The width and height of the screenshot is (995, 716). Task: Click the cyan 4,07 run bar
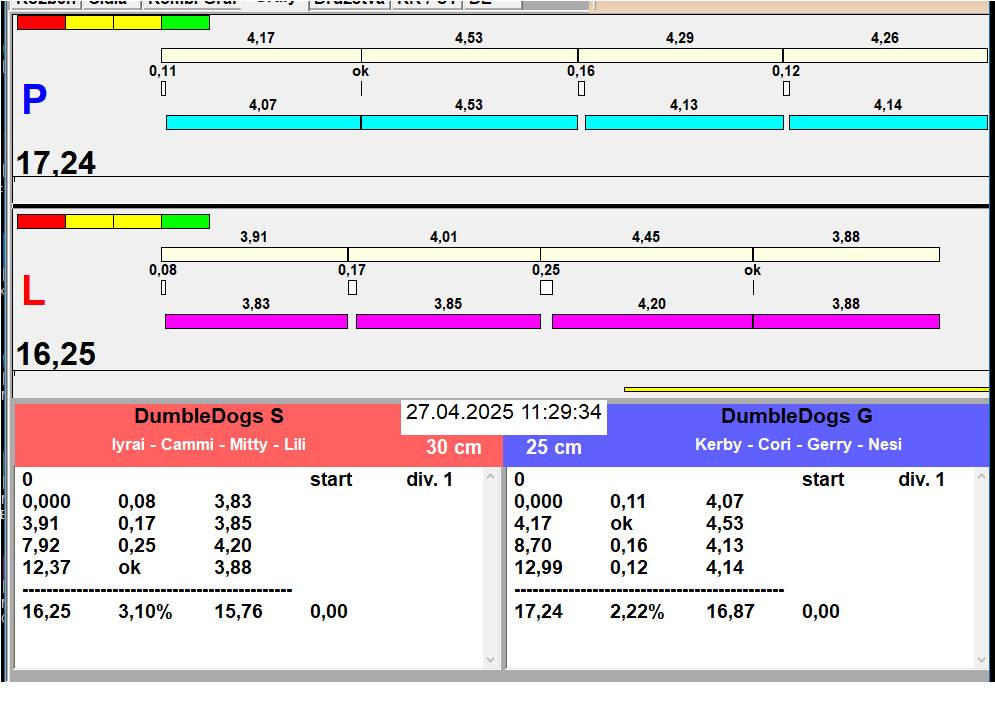(263, 122)
